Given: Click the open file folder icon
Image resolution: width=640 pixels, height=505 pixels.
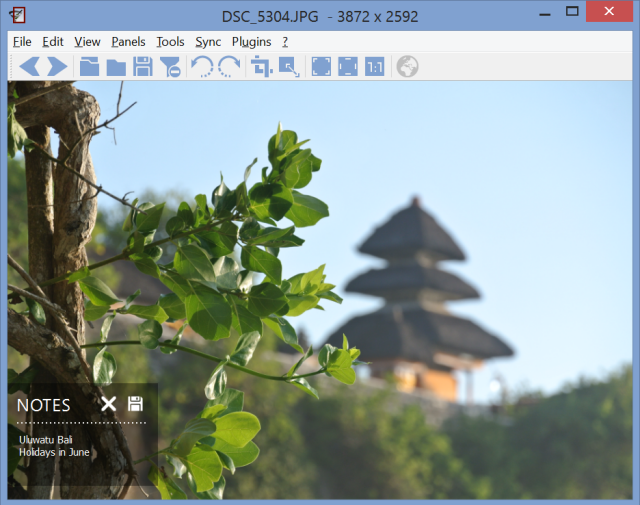Looking at the screenshot, I should tap(90, 66).
